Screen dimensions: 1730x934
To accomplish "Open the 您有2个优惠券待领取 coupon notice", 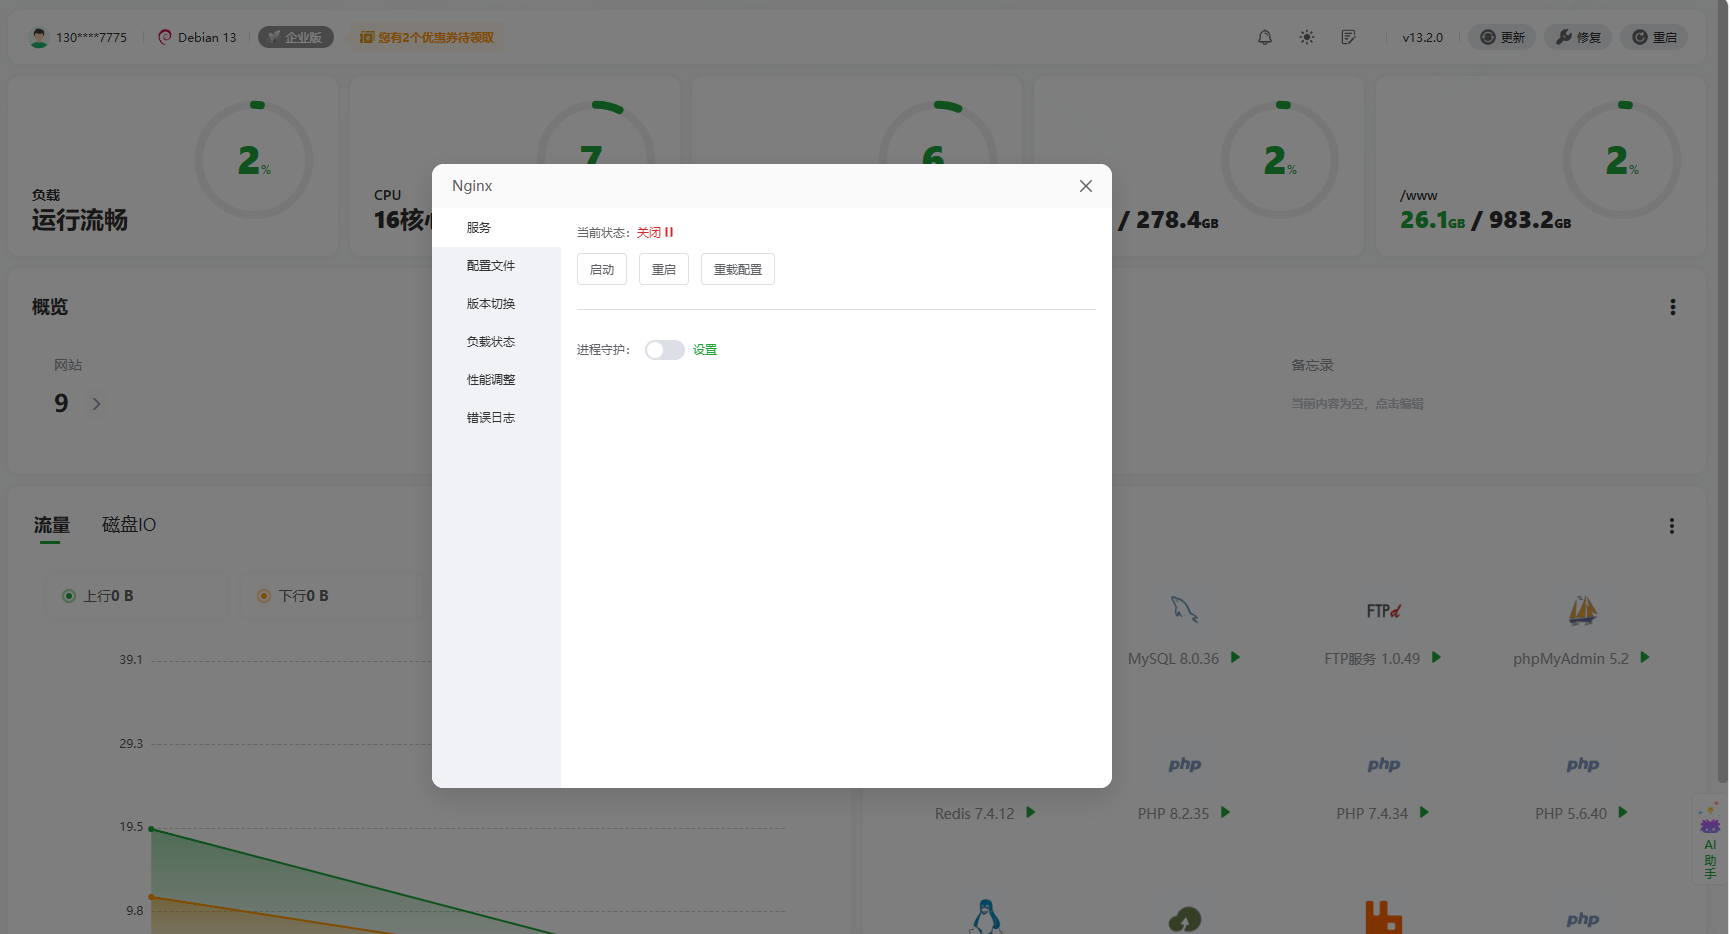I will tap(427, 37).
